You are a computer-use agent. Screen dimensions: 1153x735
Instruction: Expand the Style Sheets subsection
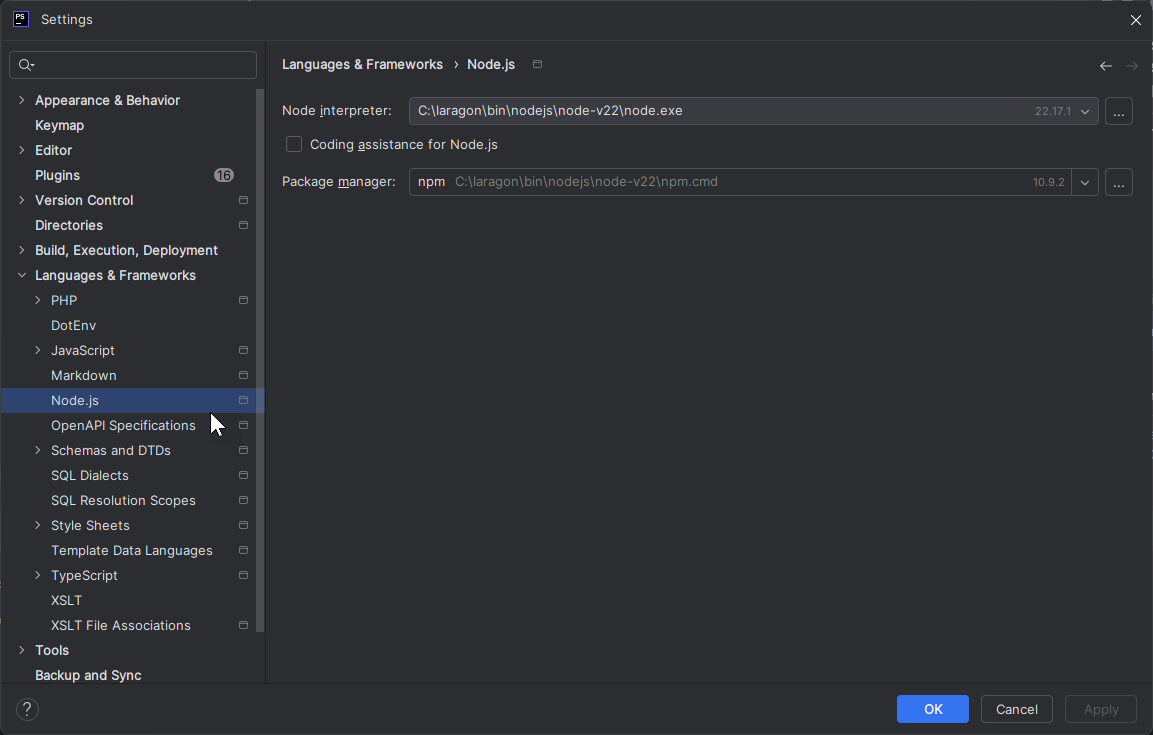[38, 525]
